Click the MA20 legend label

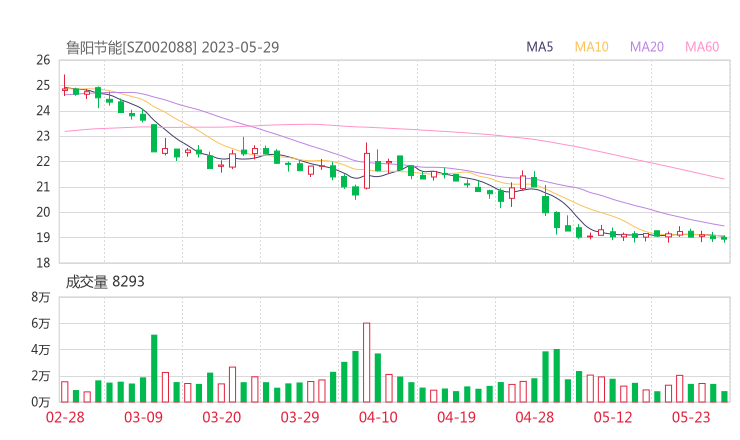point(647,47)
